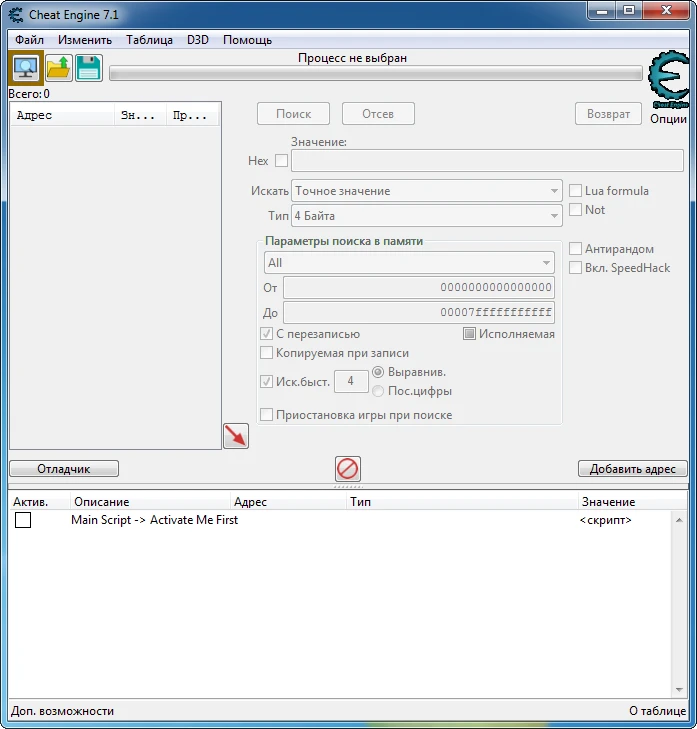Close the Cheat Engine window
Image resolution: width=697 pixels, height=729 pixels.
(666, 10)
